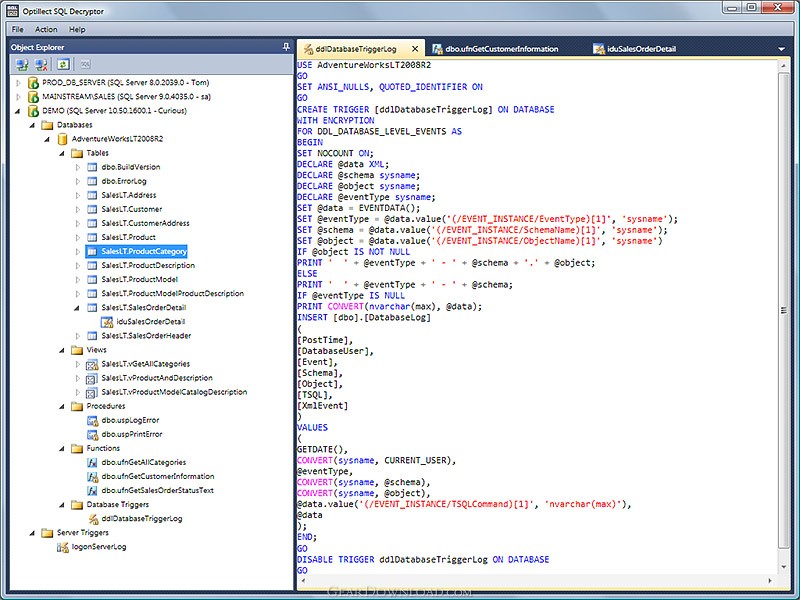This screenshot has width=800, height=600.
Task: Select dbo.uspPrintError in the Procedures folder
Action: pos(130,435)
